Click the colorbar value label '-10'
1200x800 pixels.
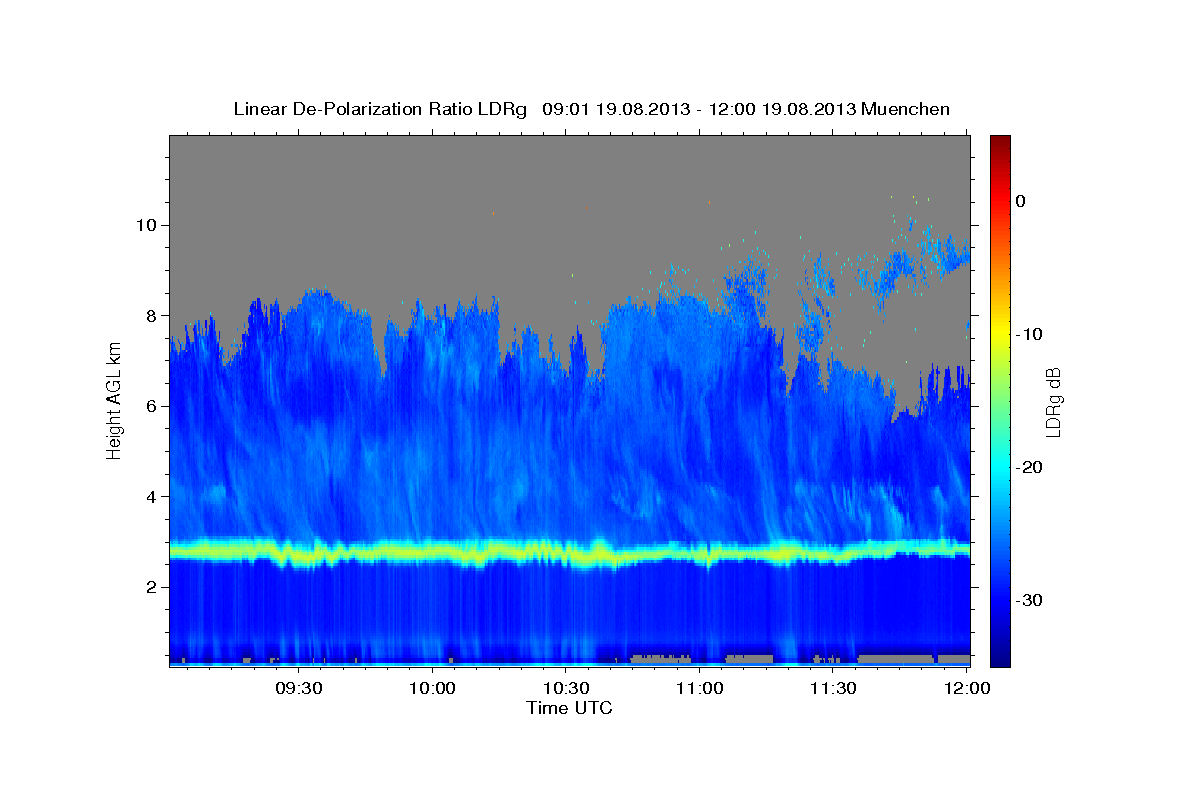tap(1029, 334)
